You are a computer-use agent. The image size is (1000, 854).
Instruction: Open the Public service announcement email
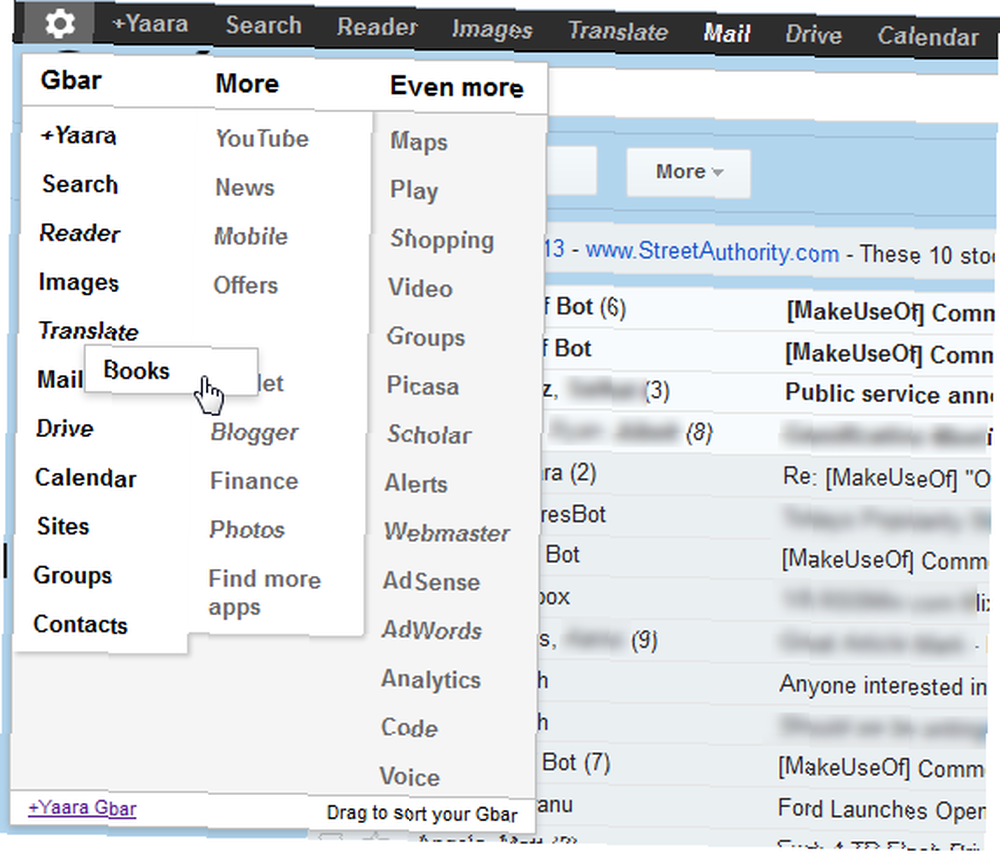(x=769, y=393)
